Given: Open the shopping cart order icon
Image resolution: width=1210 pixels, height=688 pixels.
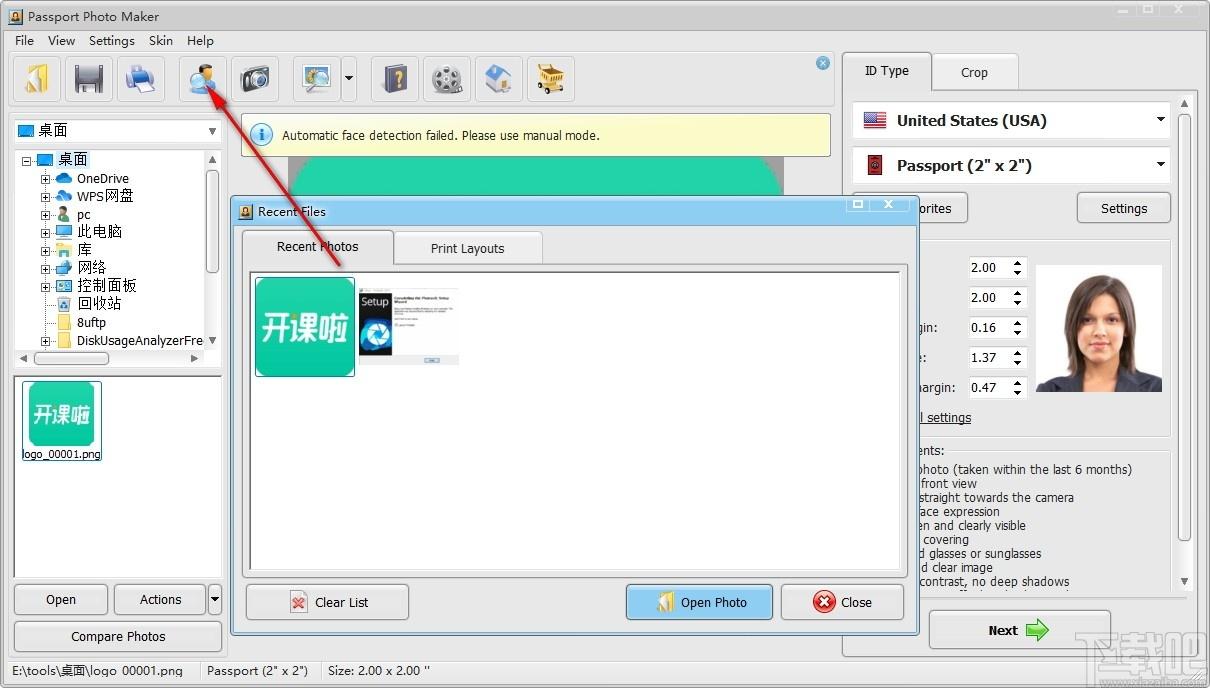Looking at the screenshot, I should 551,79.
